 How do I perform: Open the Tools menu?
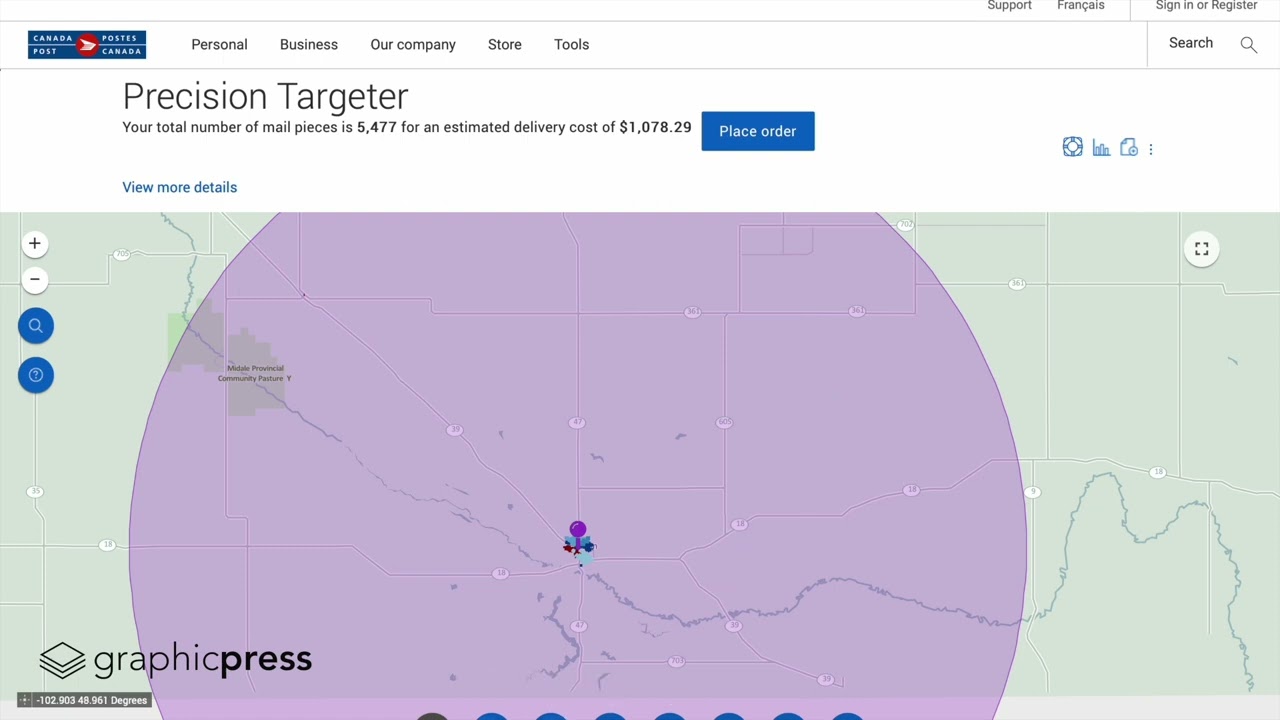tap(571, 44)
